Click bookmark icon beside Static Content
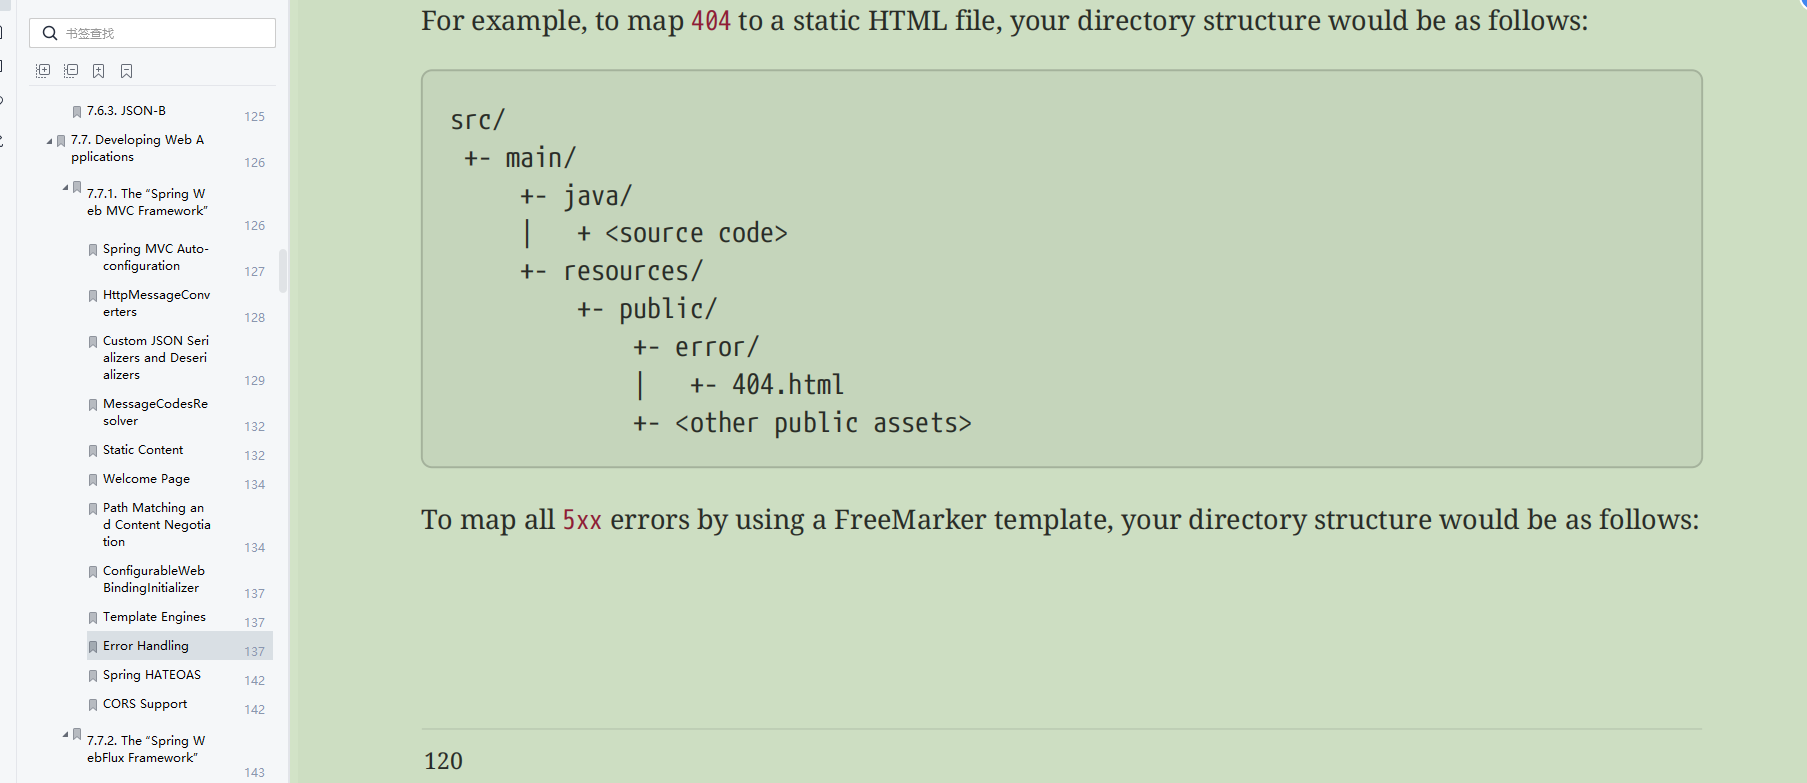 pyautogui.click(x=93, y=451)
